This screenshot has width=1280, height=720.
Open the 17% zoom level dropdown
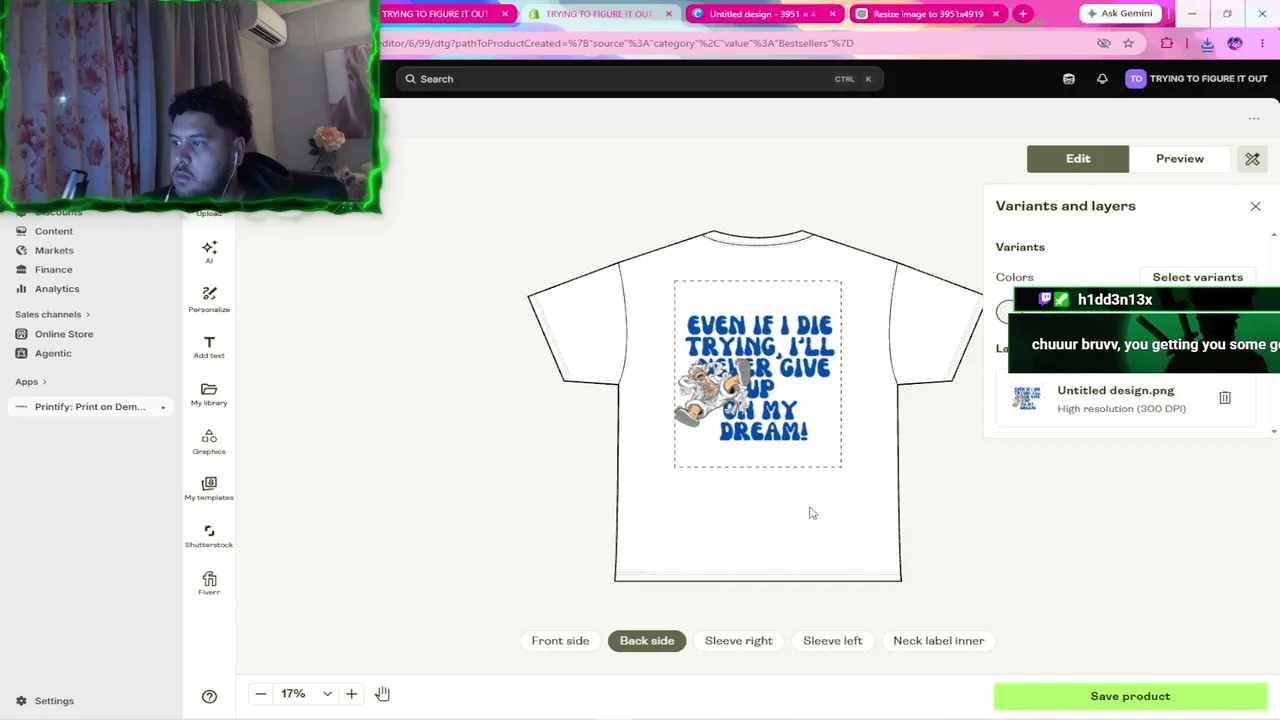click(306, 694)
